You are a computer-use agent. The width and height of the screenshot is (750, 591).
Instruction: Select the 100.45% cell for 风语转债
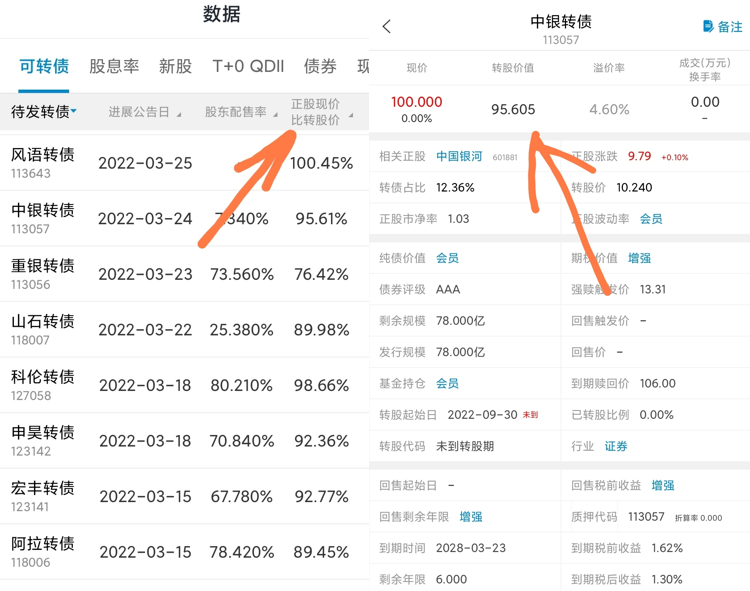coord(321,163)
